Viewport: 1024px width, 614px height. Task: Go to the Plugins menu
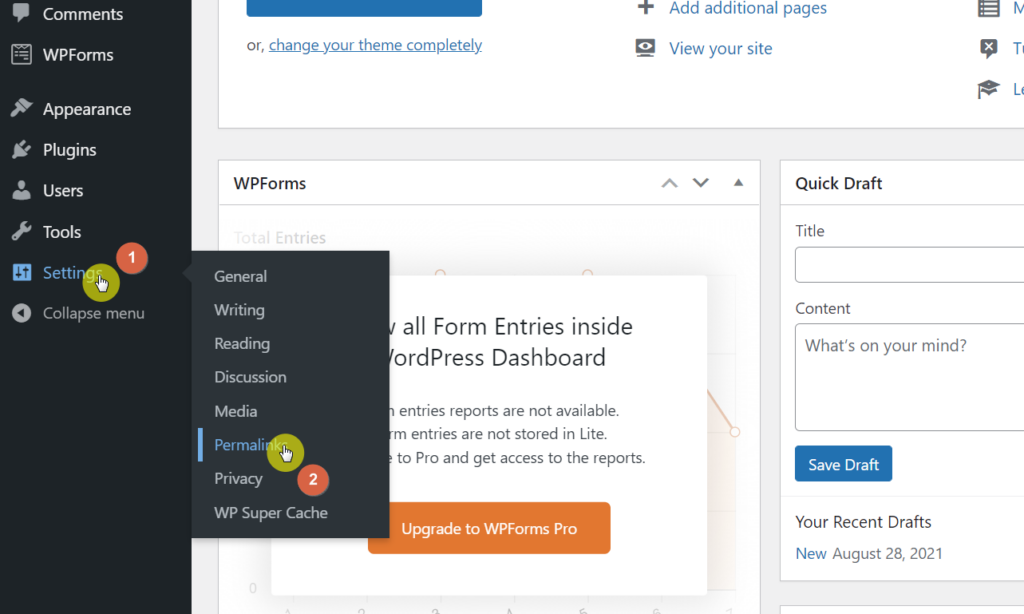[69, 150]
